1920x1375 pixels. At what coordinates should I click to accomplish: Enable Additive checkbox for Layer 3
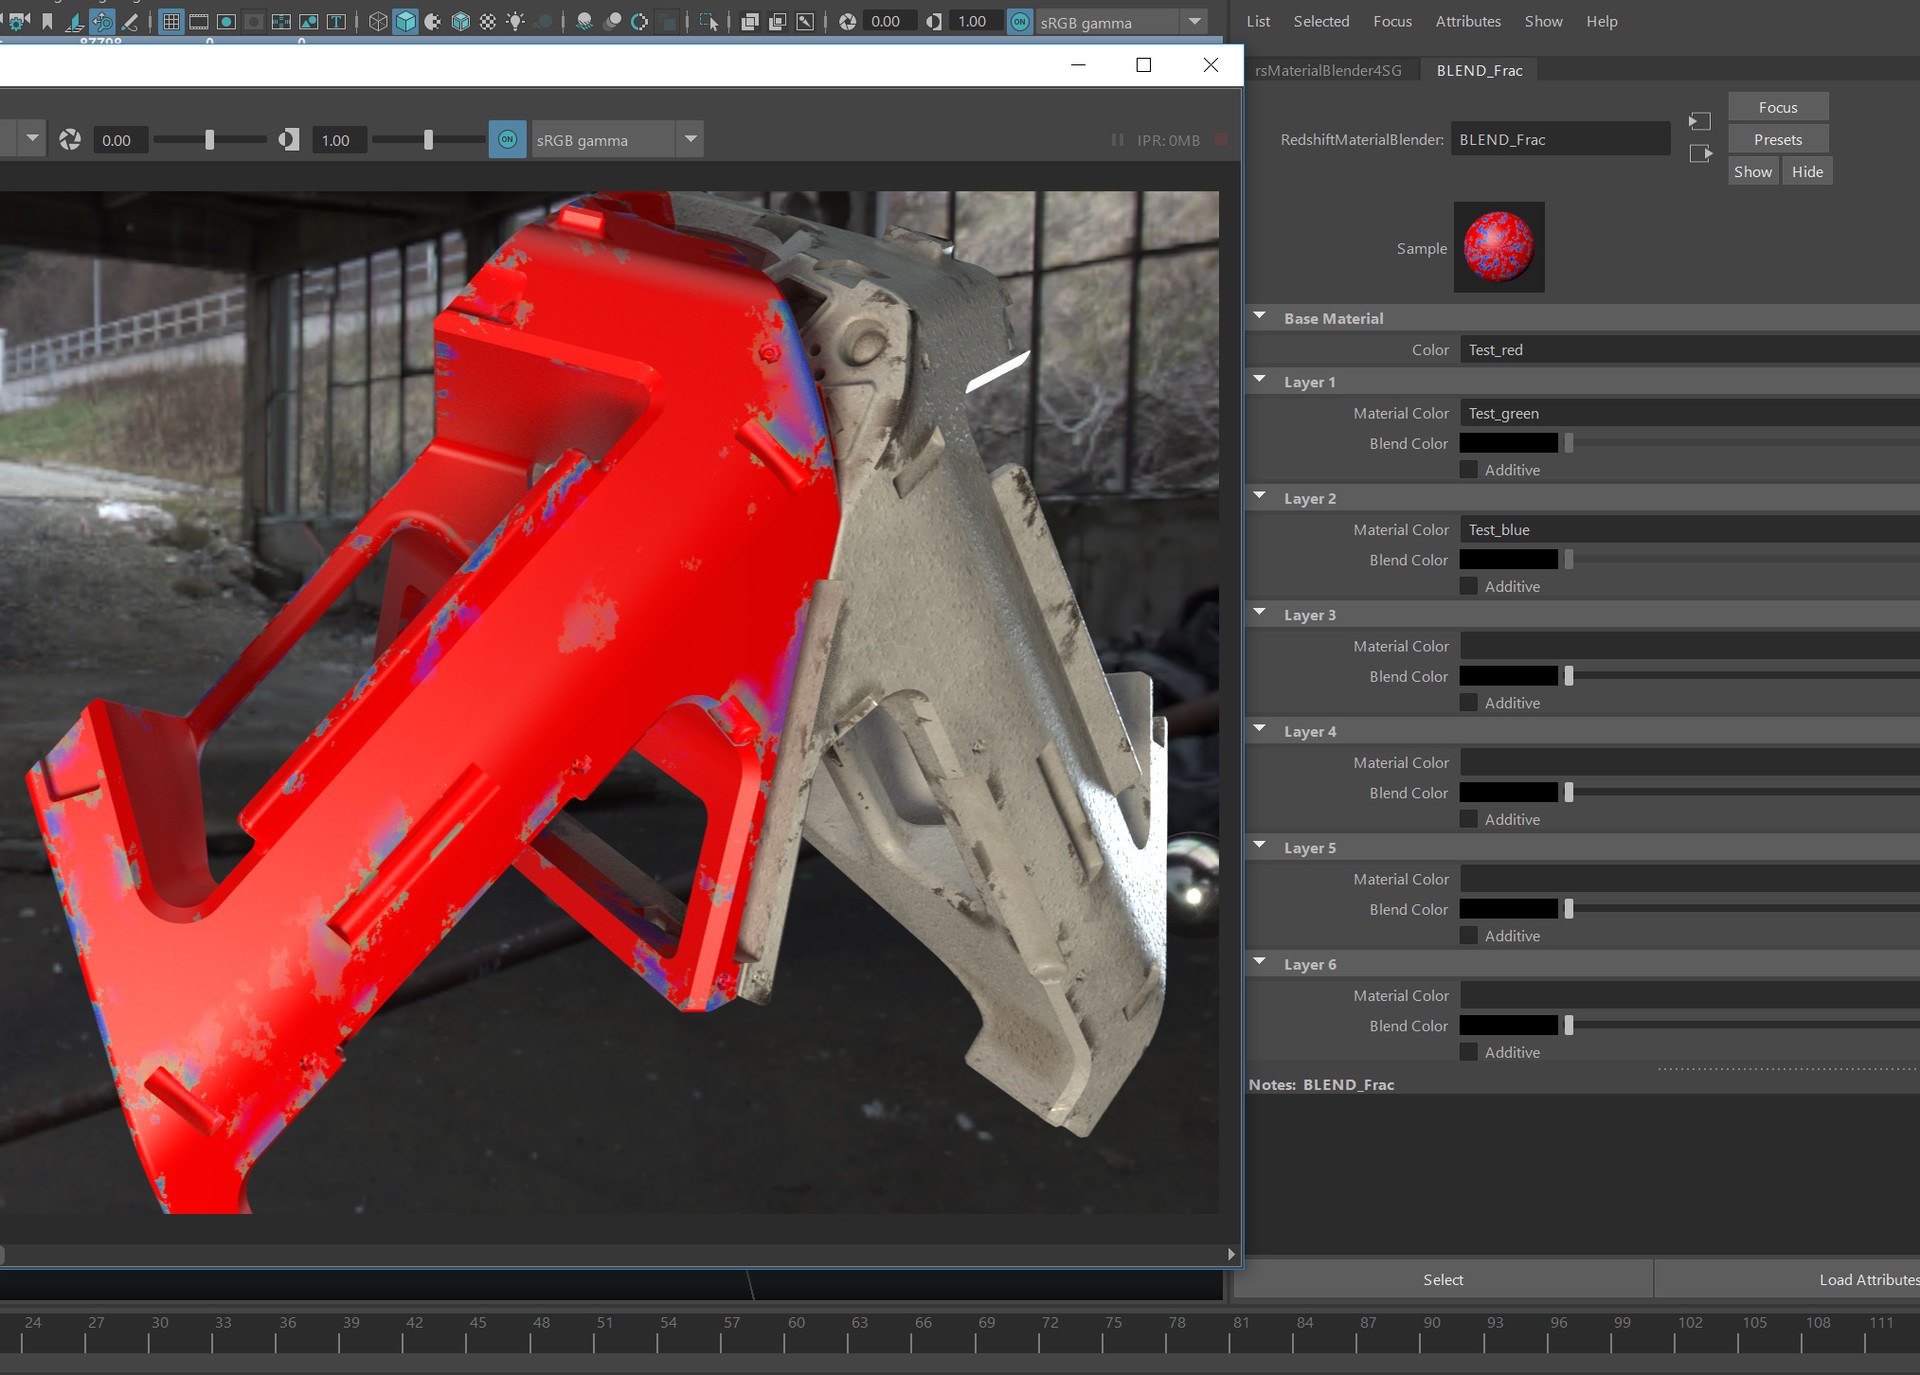coord(1469,703)
